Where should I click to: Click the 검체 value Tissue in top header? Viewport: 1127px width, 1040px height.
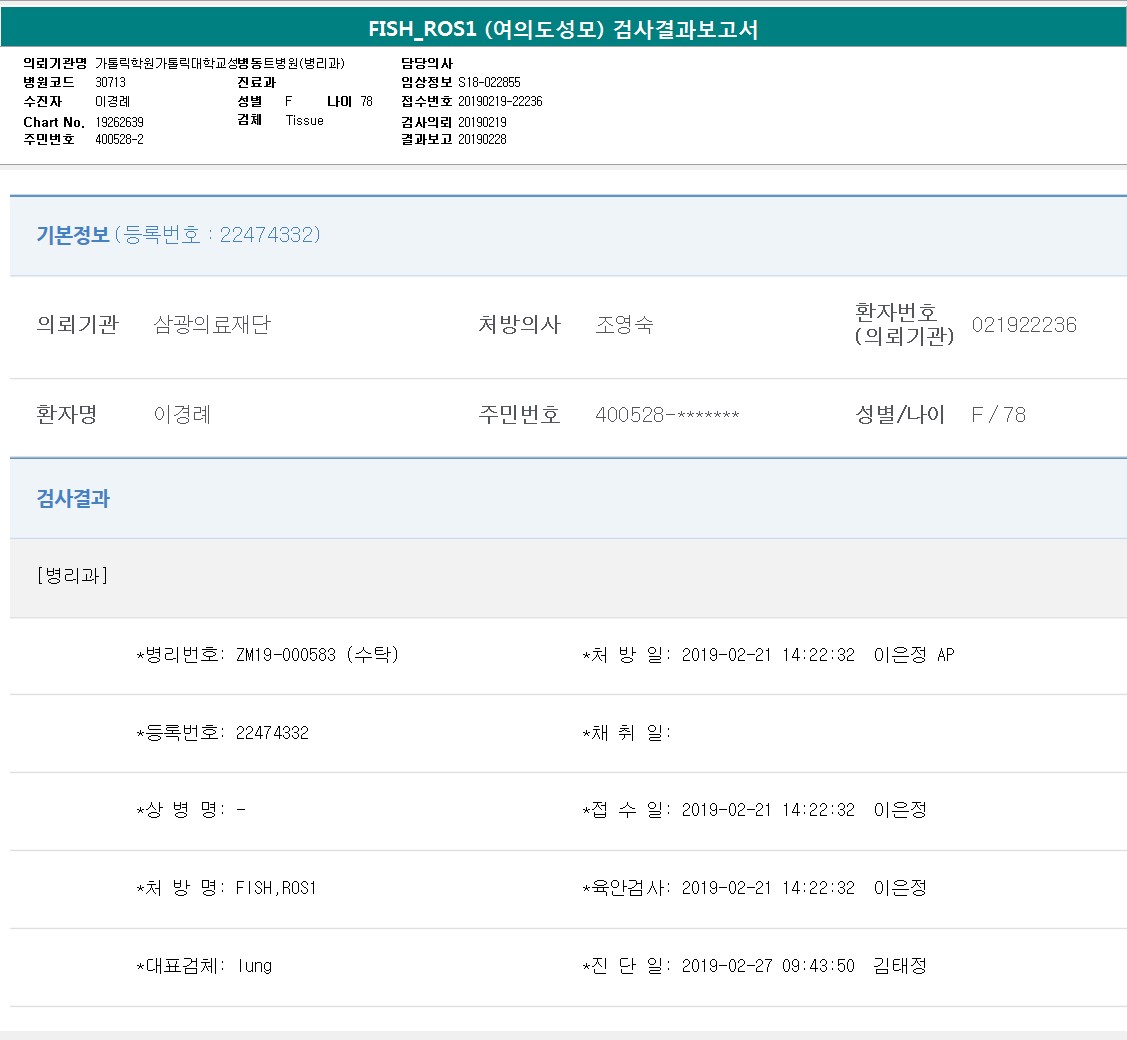304,120
